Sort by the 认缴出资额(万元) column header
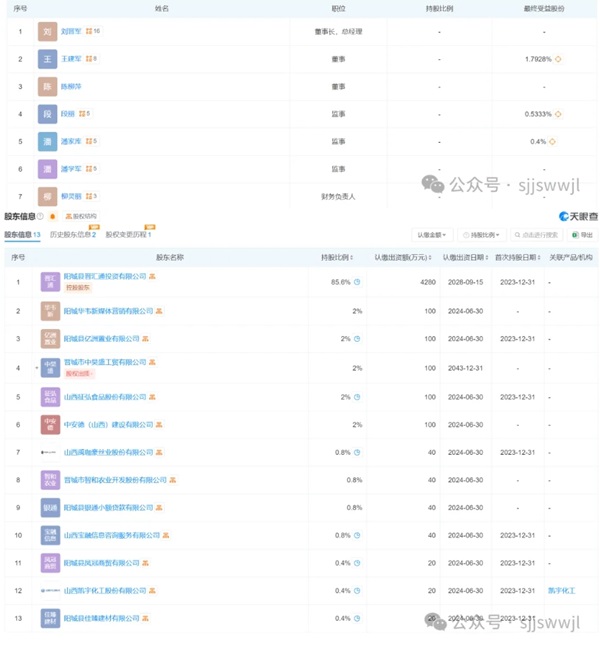The height and width of the screenshot is (663, 600). coord(403,257)
